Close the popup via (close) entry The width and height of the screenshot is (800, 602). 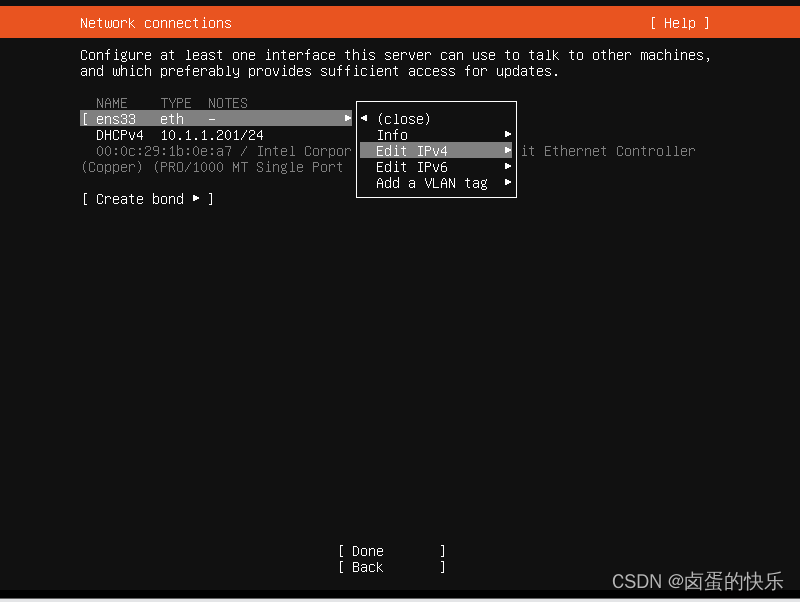pos(404,119)
